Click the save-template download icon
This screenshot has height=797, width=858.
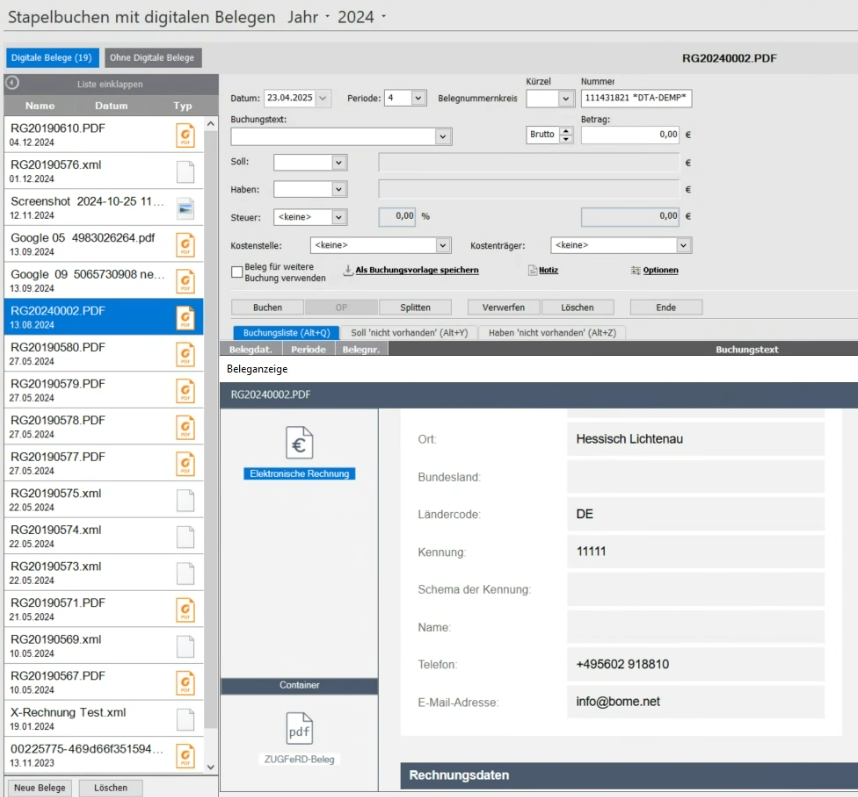click(x=347, y=270)
